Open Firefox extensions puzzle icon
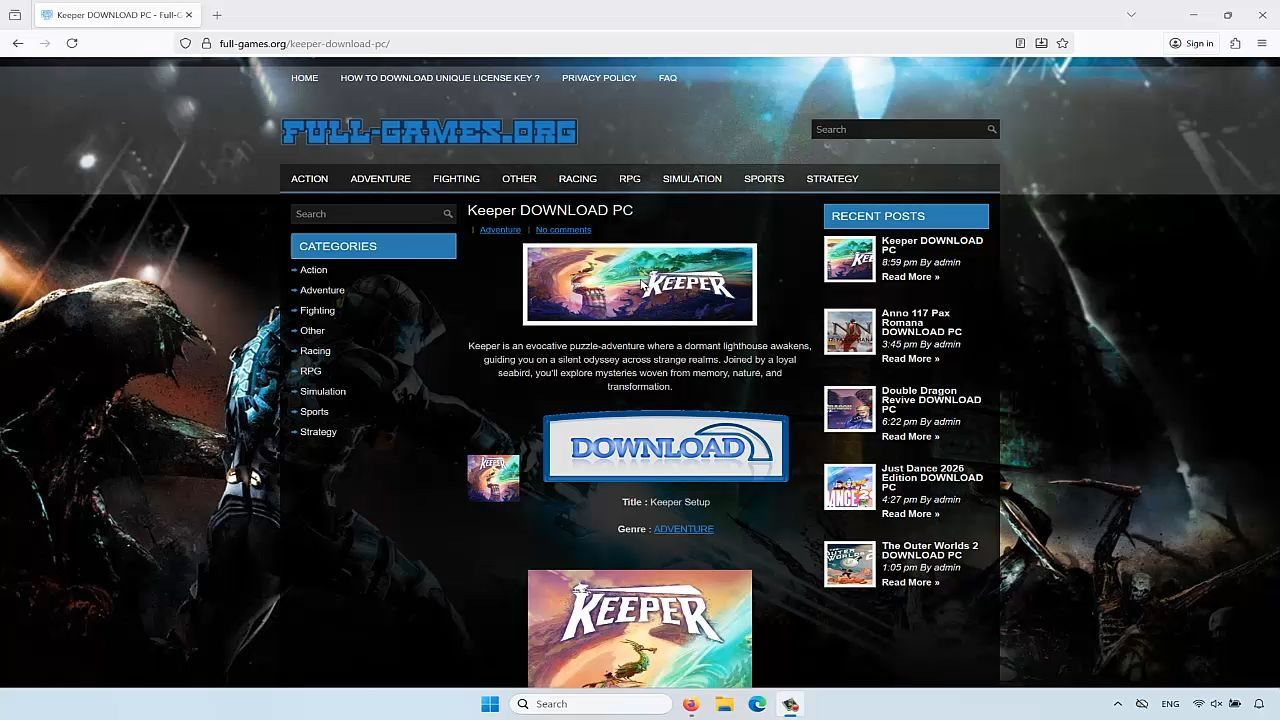The height and width of the screenshot is (720, 1280). (1235, 43)
